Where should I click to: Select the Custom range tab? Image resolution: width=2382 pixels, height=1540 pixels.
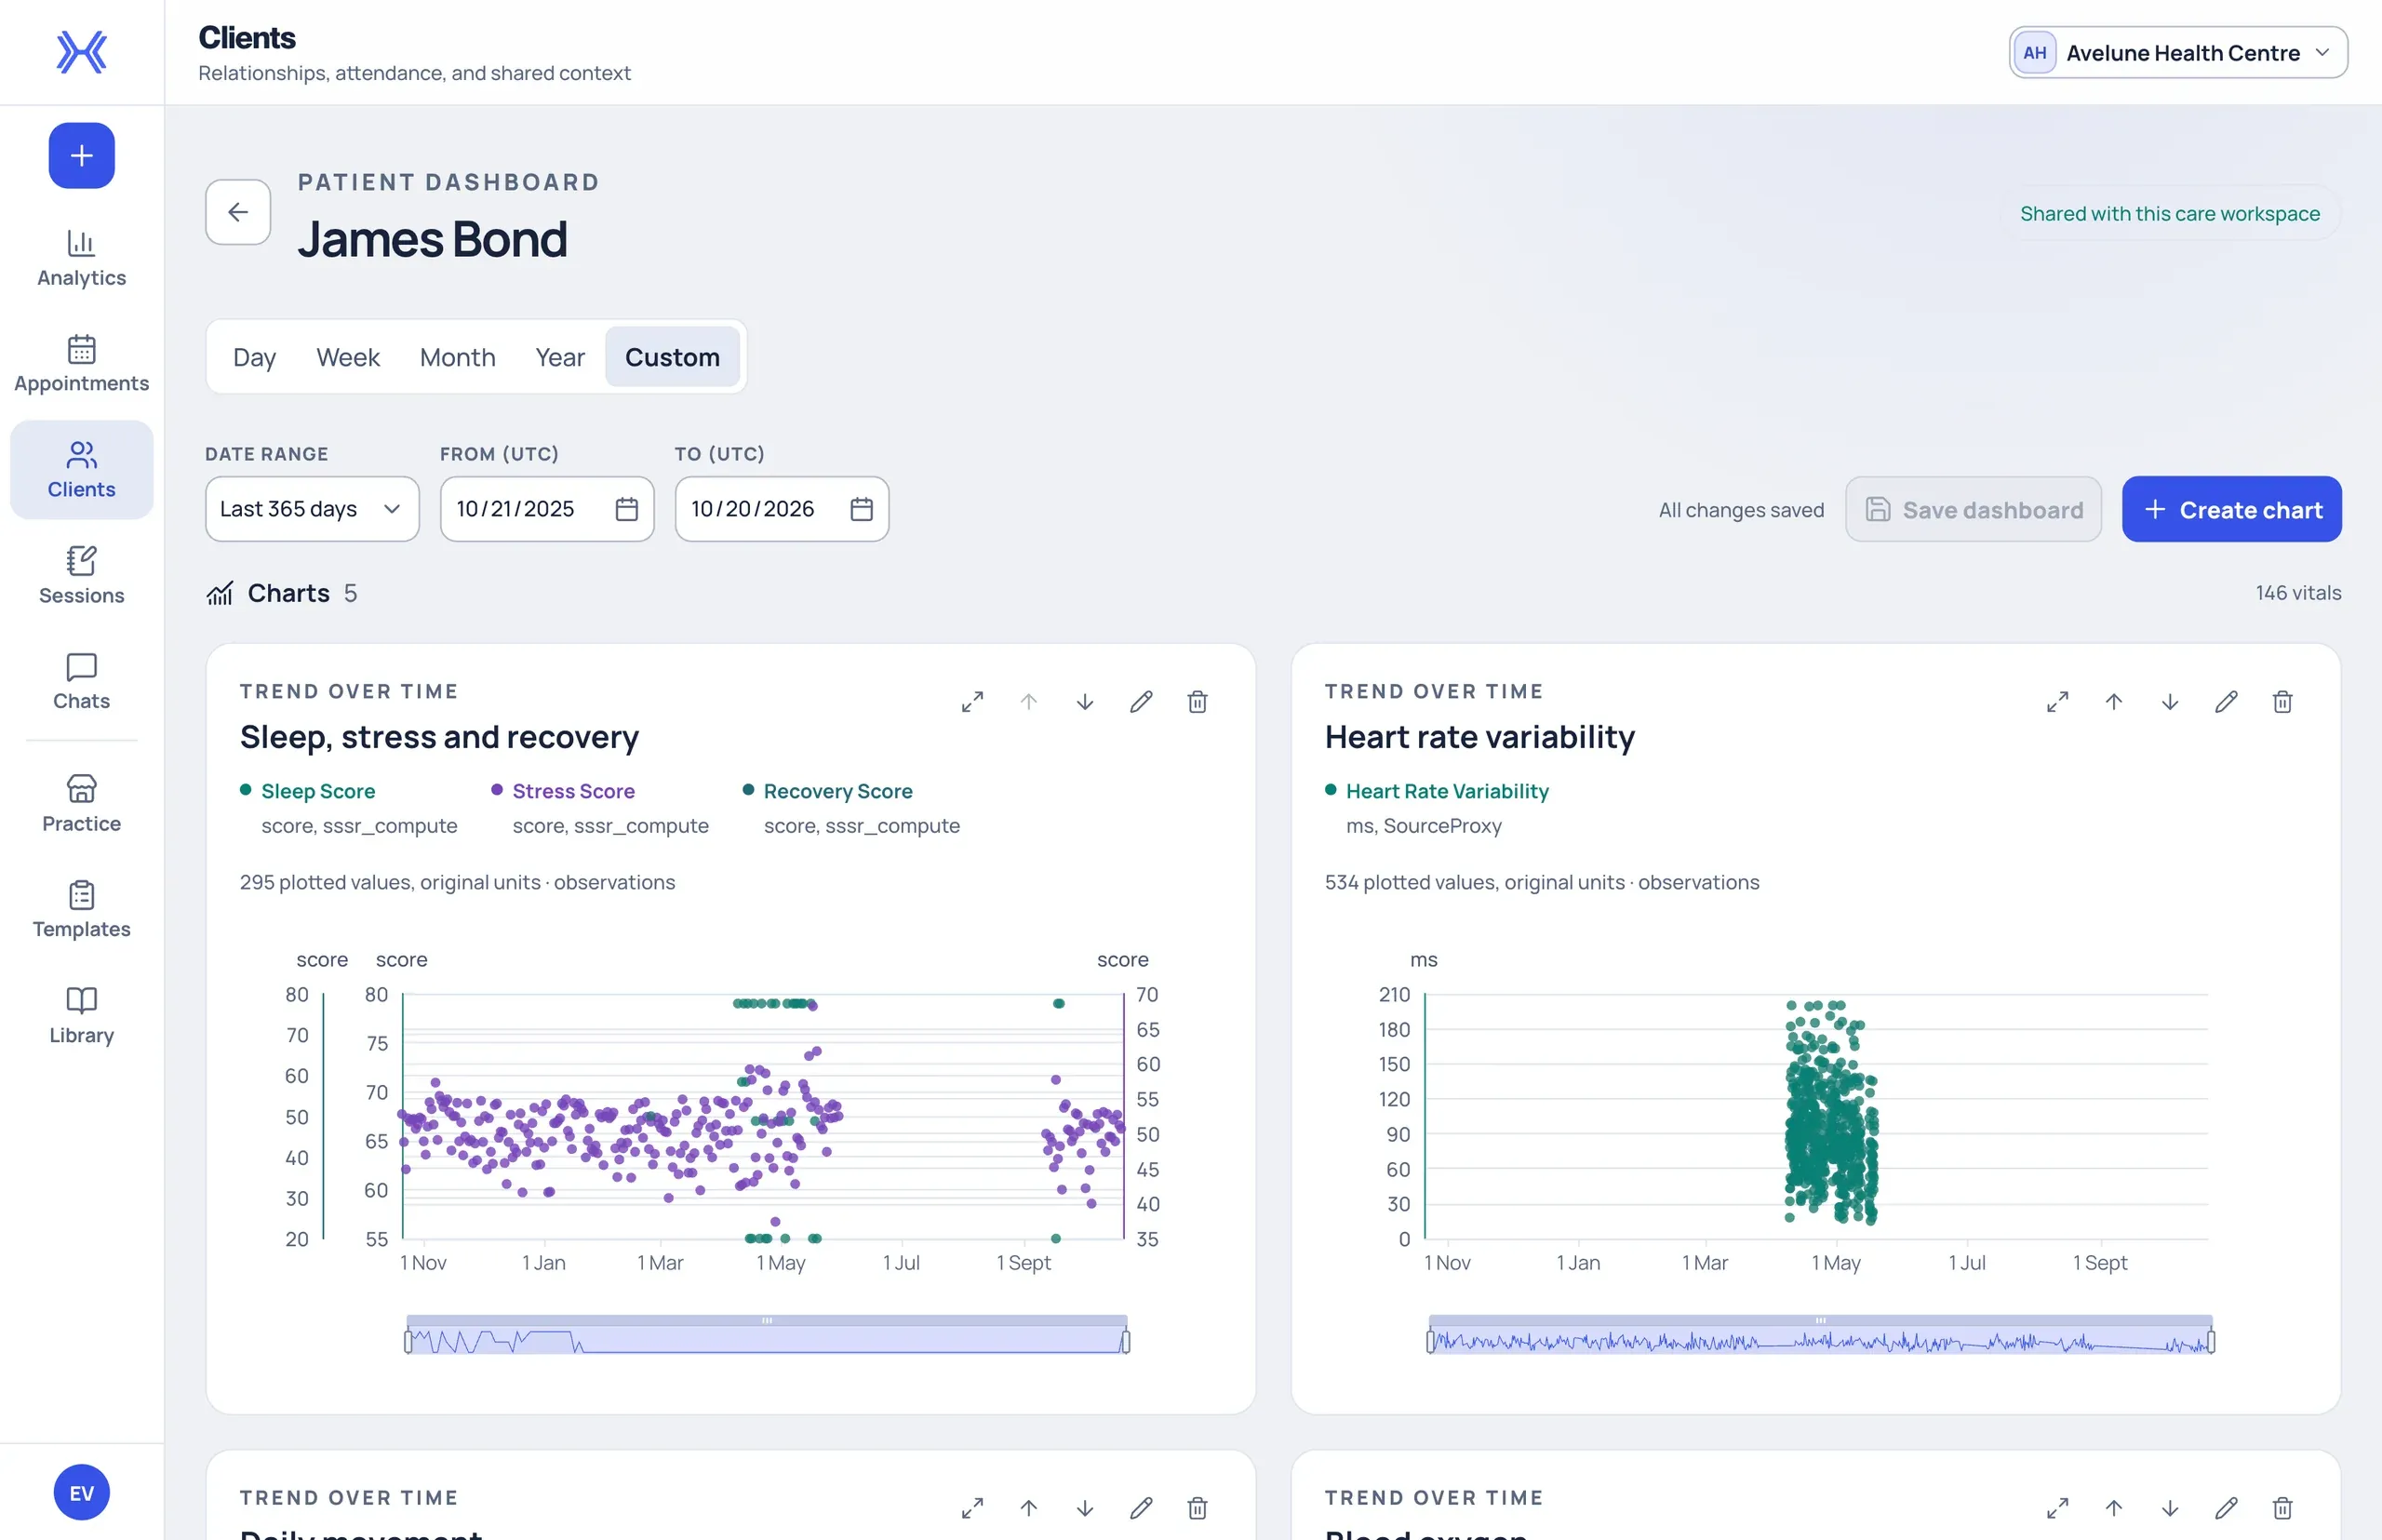pyautogui.click(x=672, y=357)
